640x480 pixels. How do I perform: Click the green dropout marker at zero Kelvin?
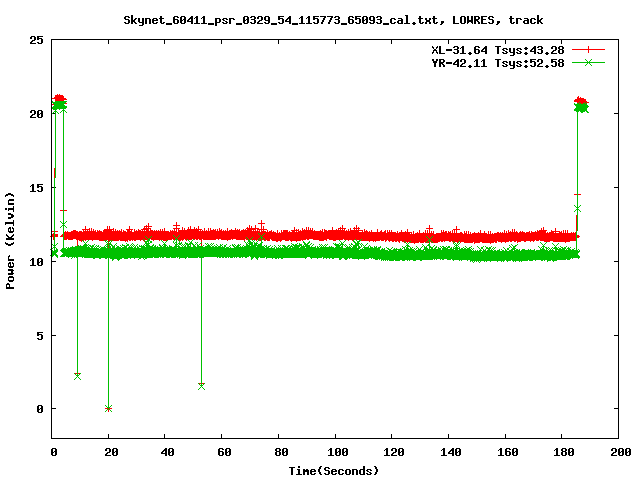(x=108, y=409)
